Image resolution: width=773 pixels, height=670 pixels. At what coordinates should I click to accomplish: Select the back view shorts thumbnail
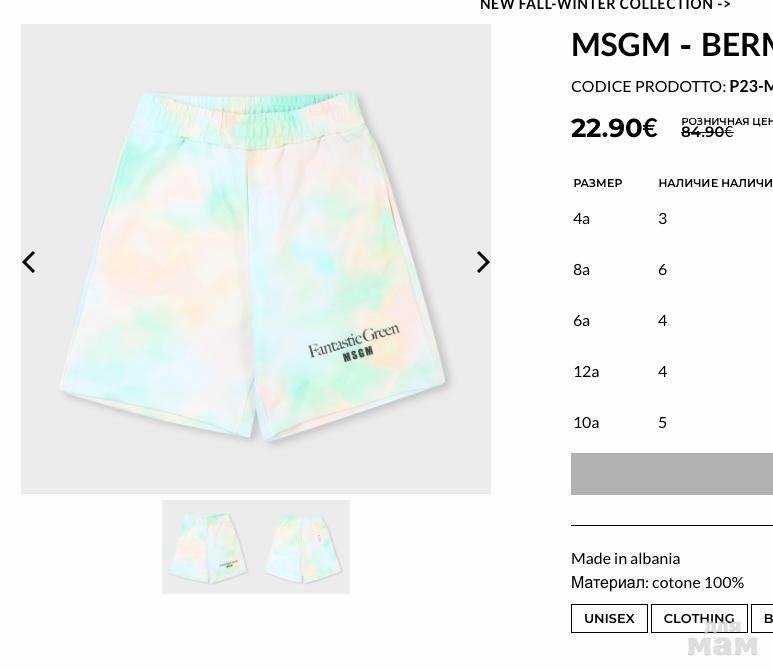[x=303, y=547]
